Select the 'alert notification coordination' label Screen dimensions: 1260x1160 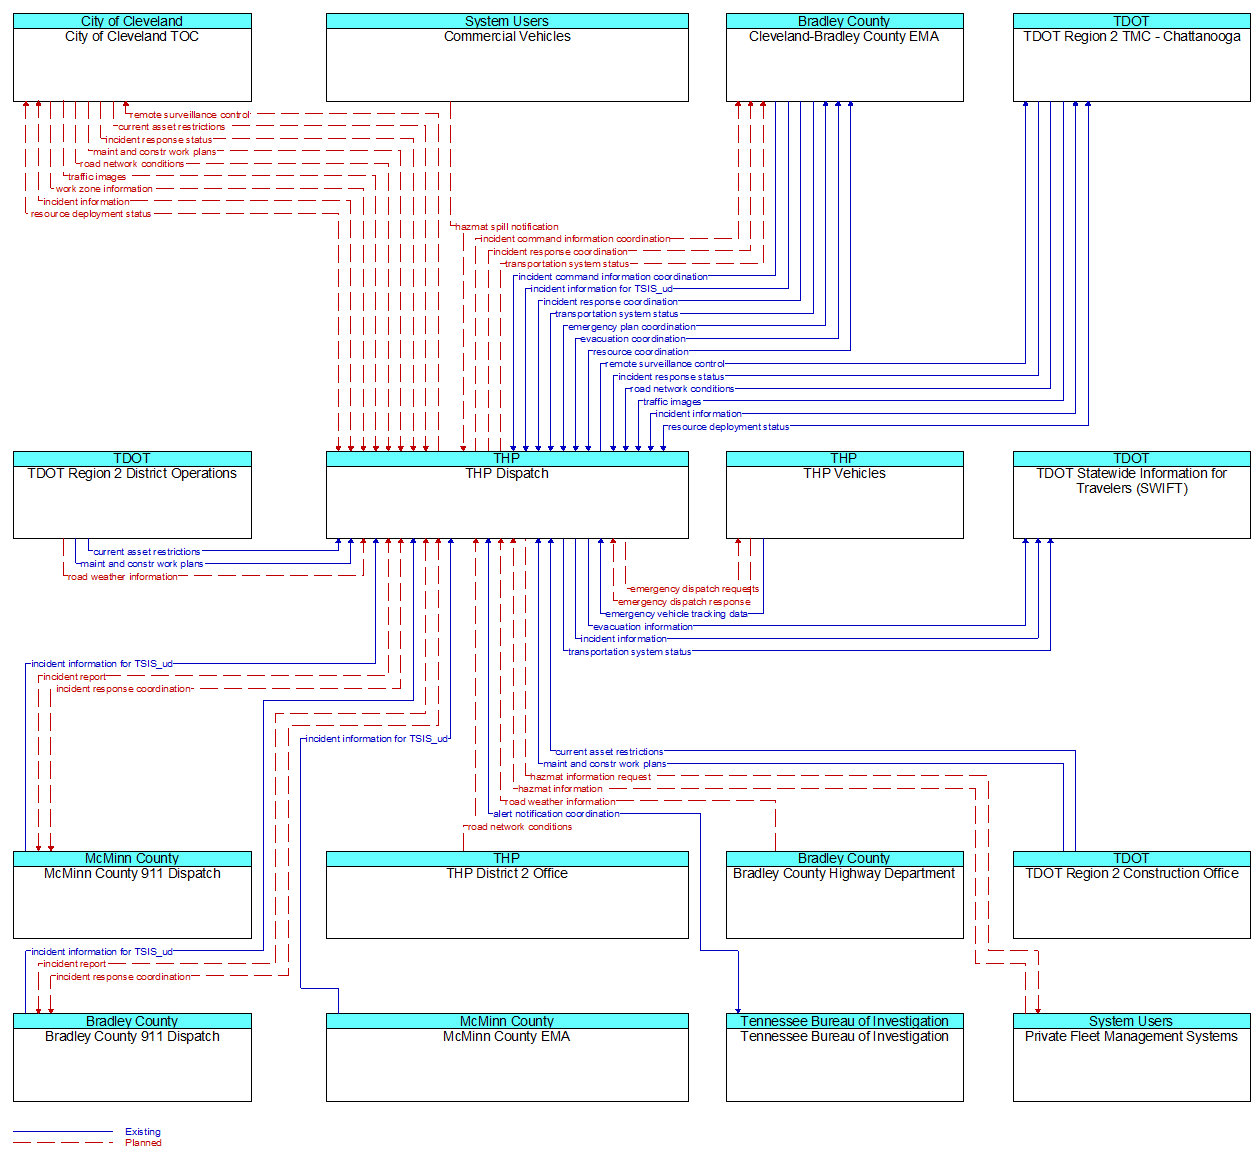pyautogui.click(x=557, y=814)
